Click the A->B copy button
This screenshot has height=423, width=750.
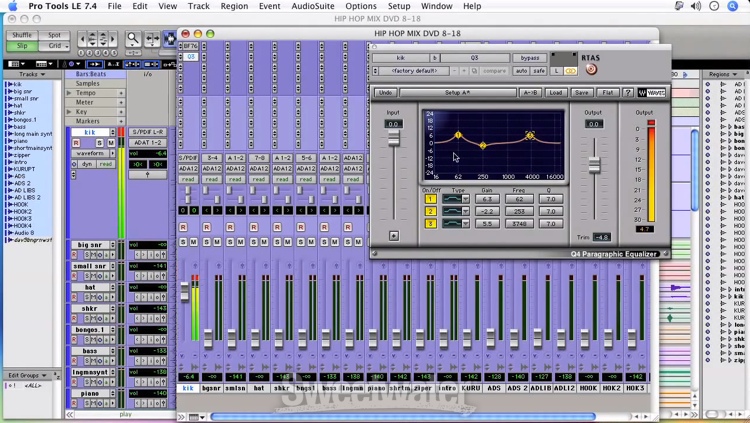coord(529,92)
